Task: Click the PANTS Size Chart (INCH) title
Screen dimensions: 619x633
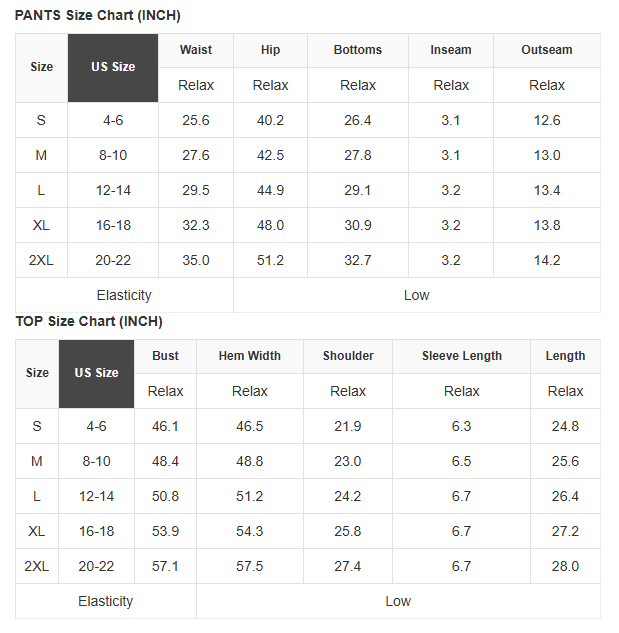Action: 98,15
